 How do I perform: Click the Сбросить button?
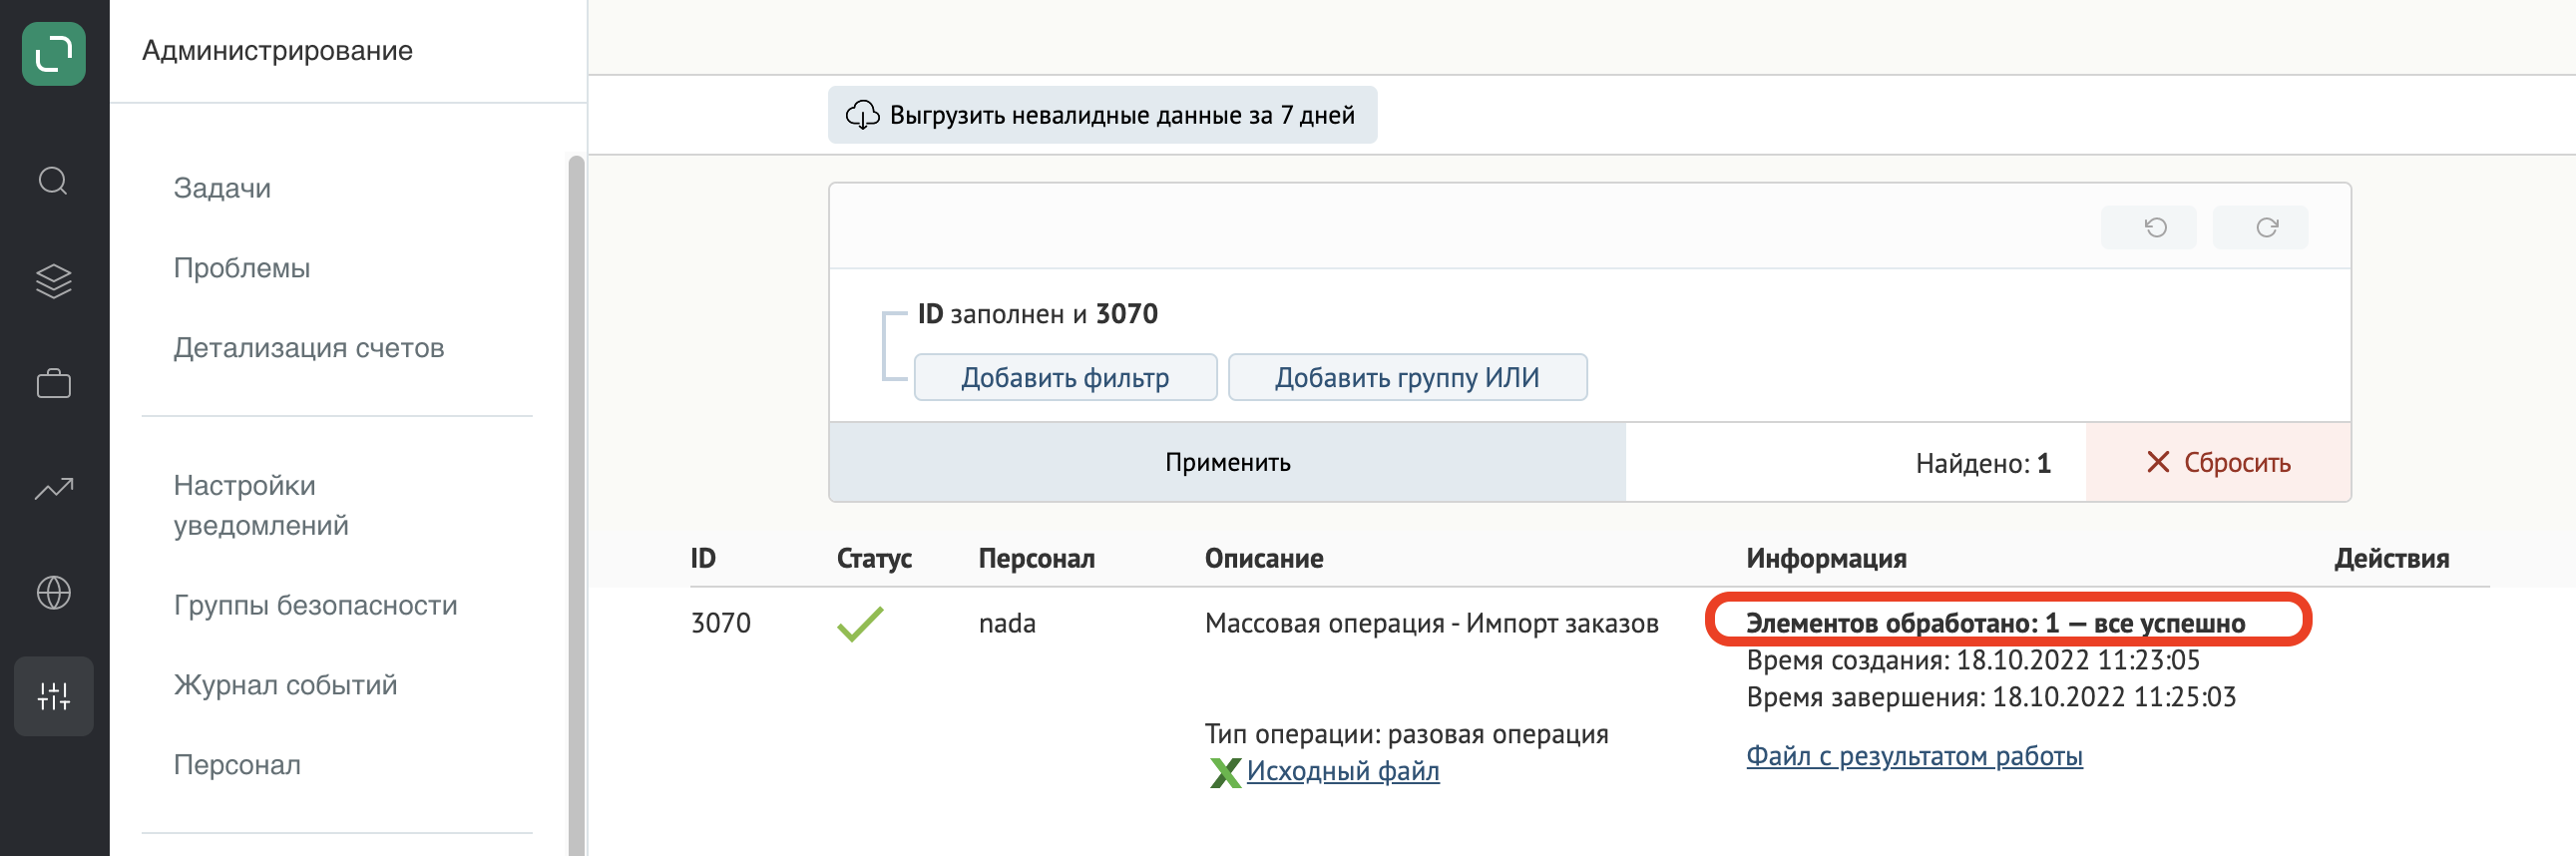pyautogui.click(x=2218, y=462)
